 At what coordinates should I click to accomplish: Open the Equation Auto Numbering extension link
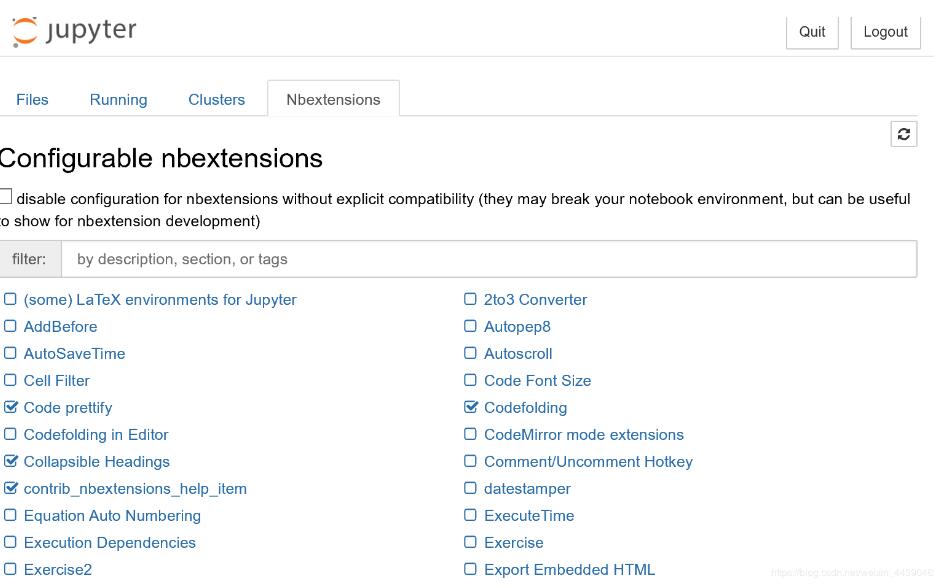pyautogui.click(x=112, y=515)
